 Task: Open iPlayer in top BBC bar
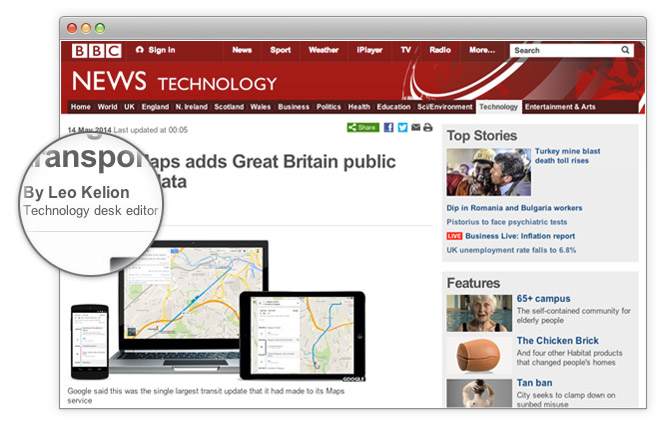(369, 50)
